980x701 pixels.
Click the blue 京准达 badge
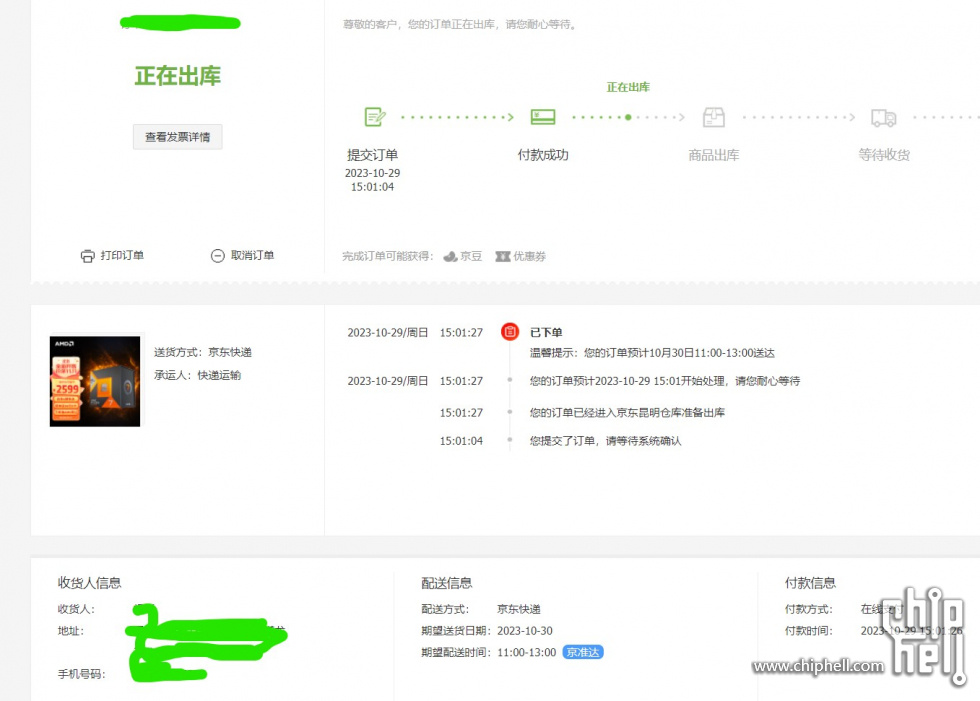point(582,652)
